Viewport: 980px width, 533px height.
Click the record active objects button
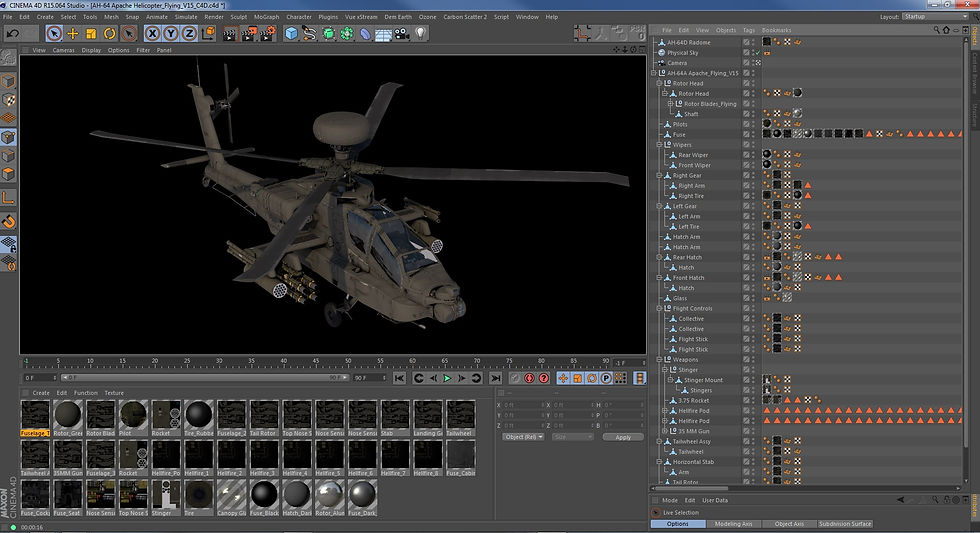tap(515, 378)
